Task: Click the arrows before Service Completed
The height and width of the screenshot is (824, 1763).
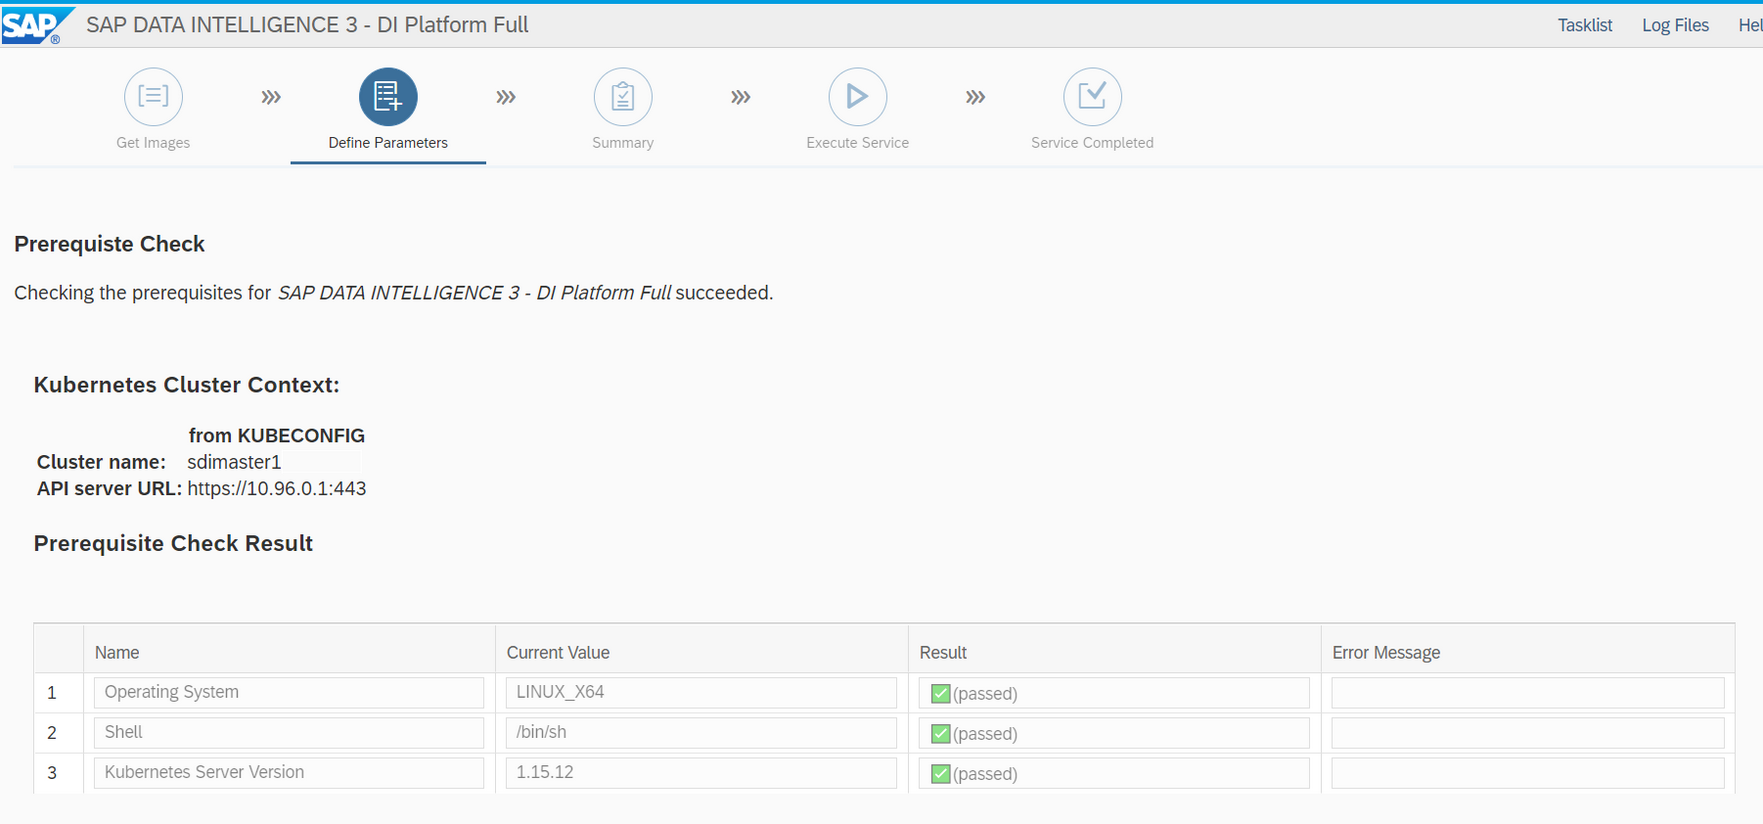Action: 975,97
